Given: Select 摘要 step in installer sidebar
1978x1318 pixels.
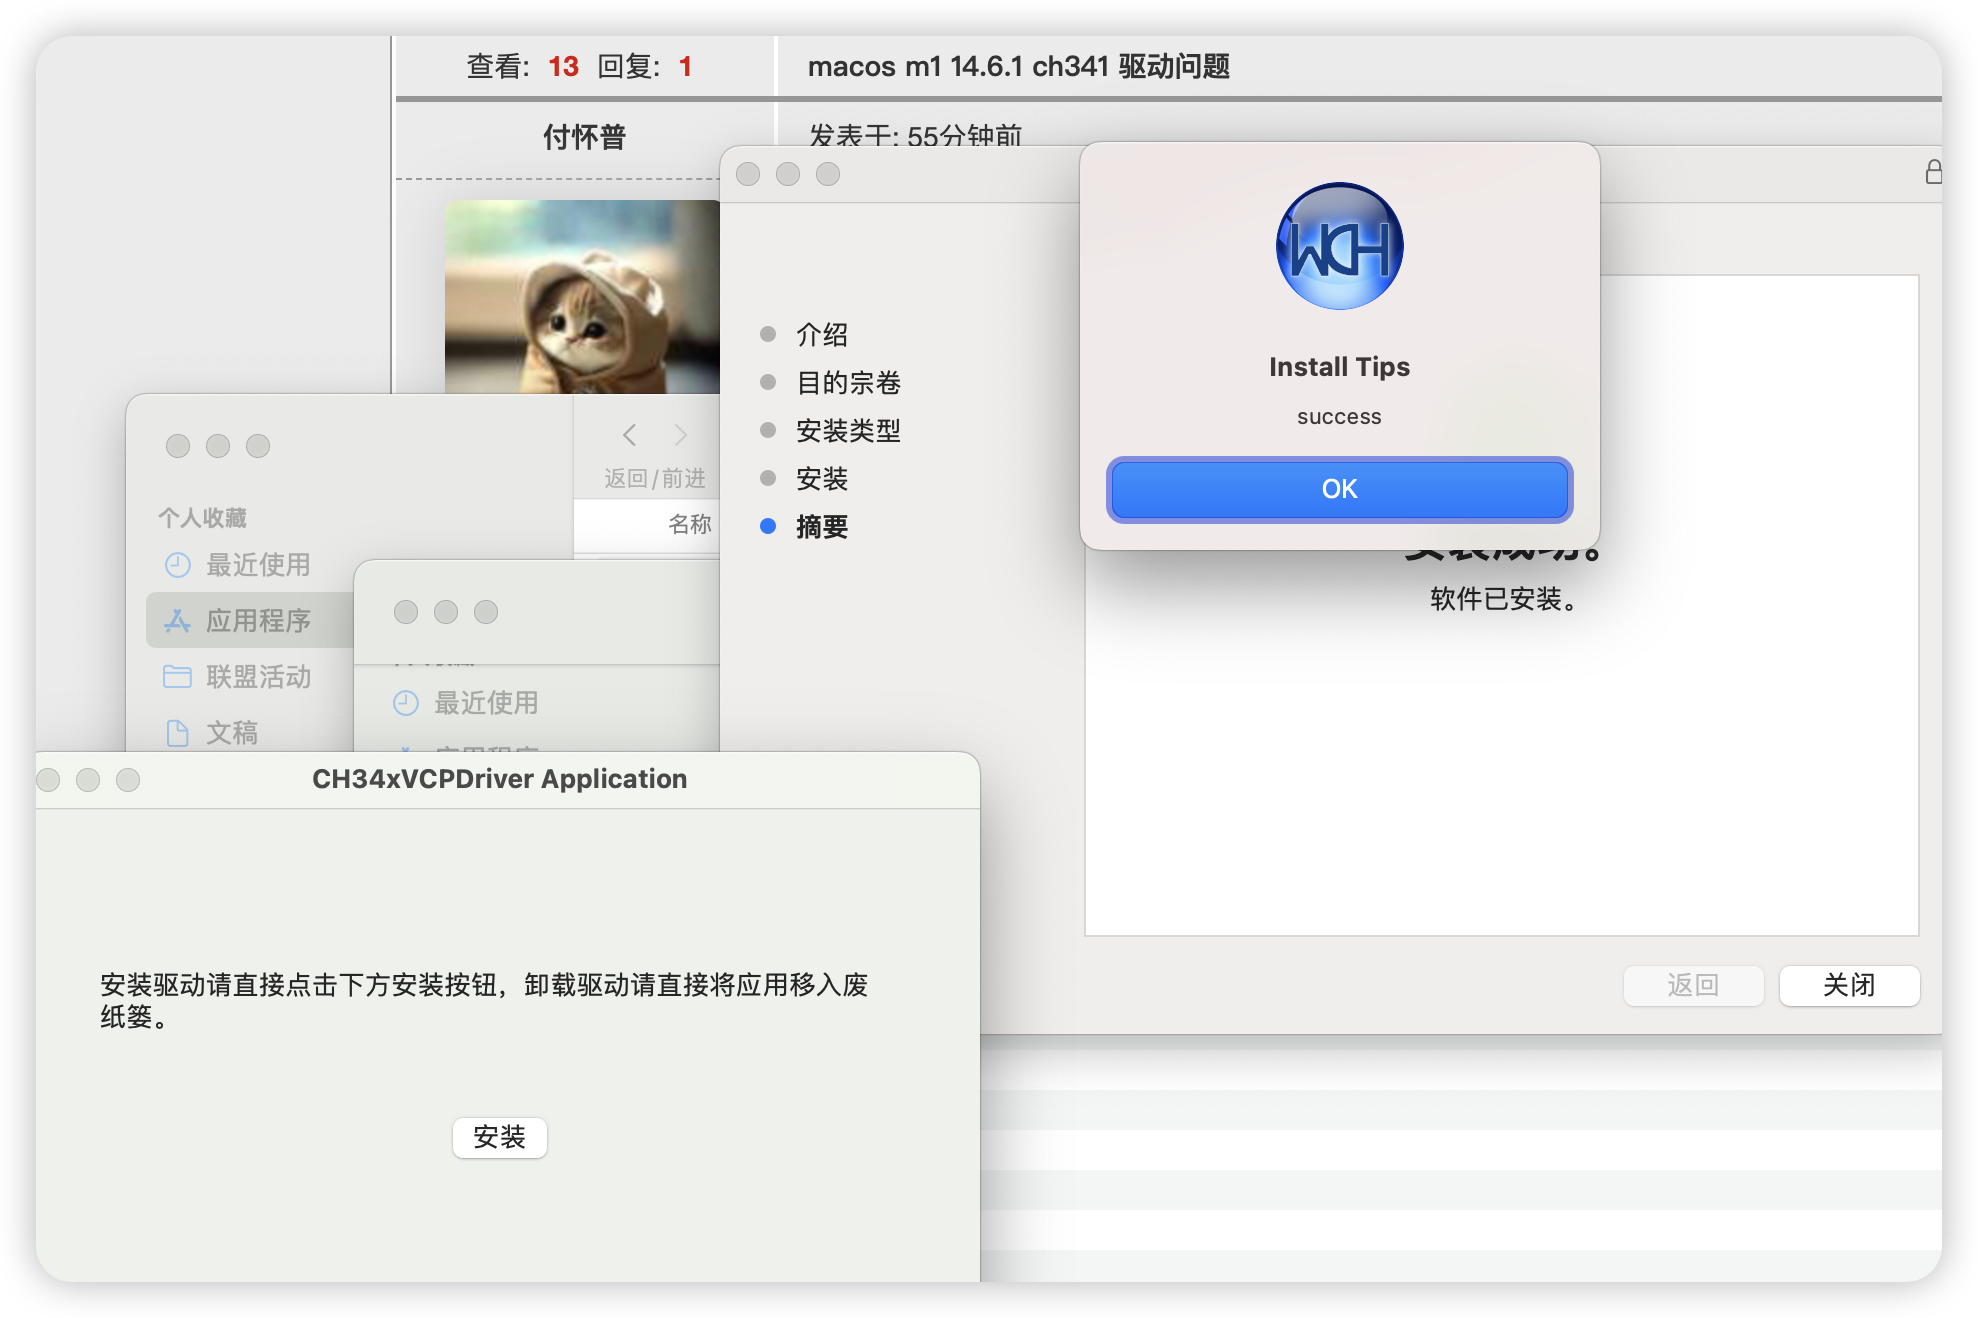Looking at the screenshot, I should click(x=822, y=526).
